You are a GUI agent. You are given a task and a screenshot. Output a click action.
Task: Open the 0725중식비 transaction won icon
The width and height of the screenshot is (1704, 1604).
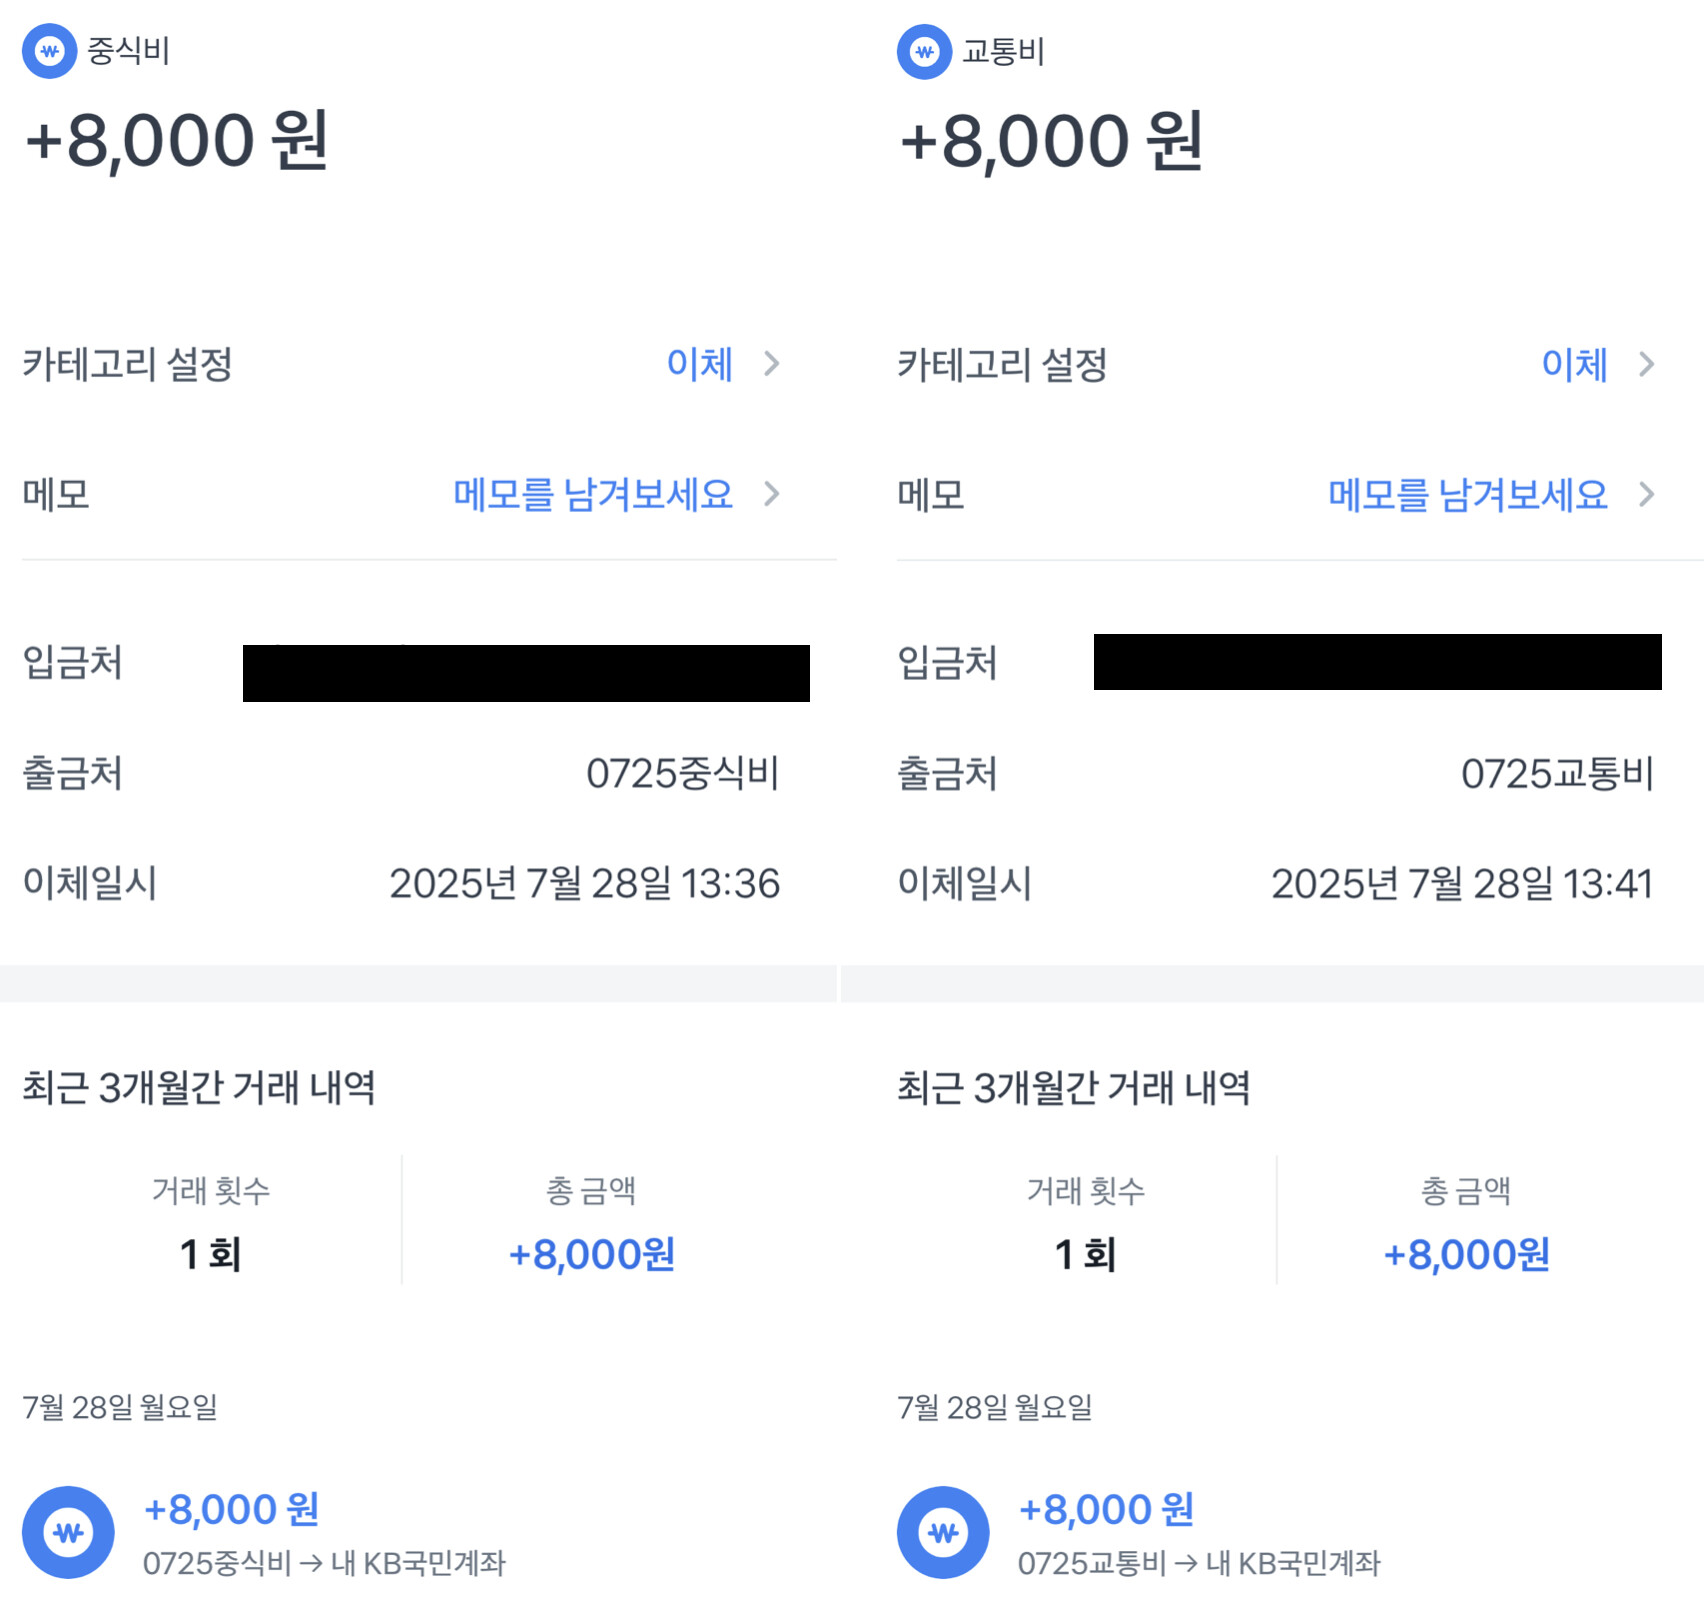pos(68,1532)
